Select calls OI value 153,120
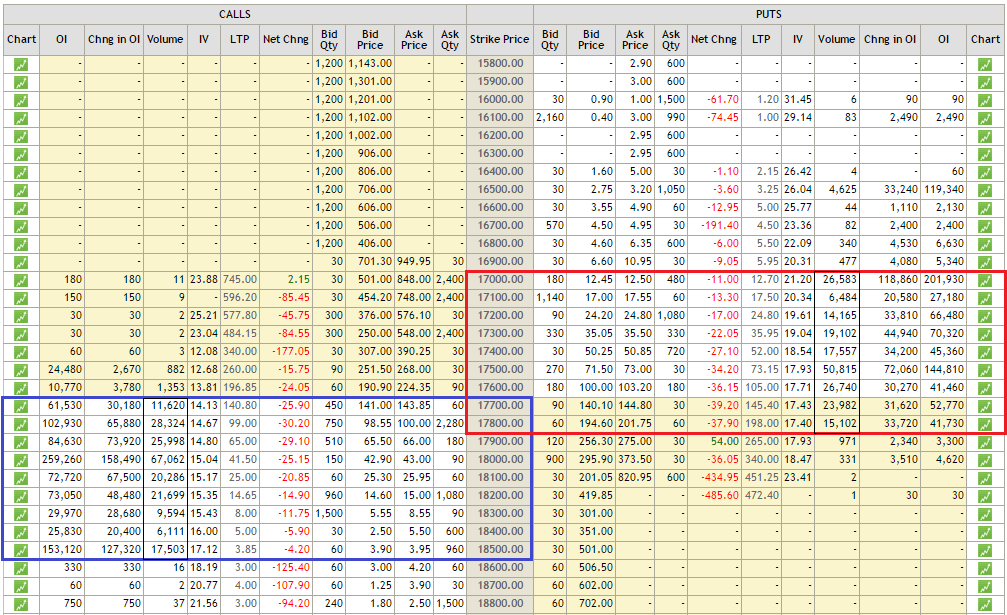The height and width of the screenshot is (615, 1007). coord(62,549)
